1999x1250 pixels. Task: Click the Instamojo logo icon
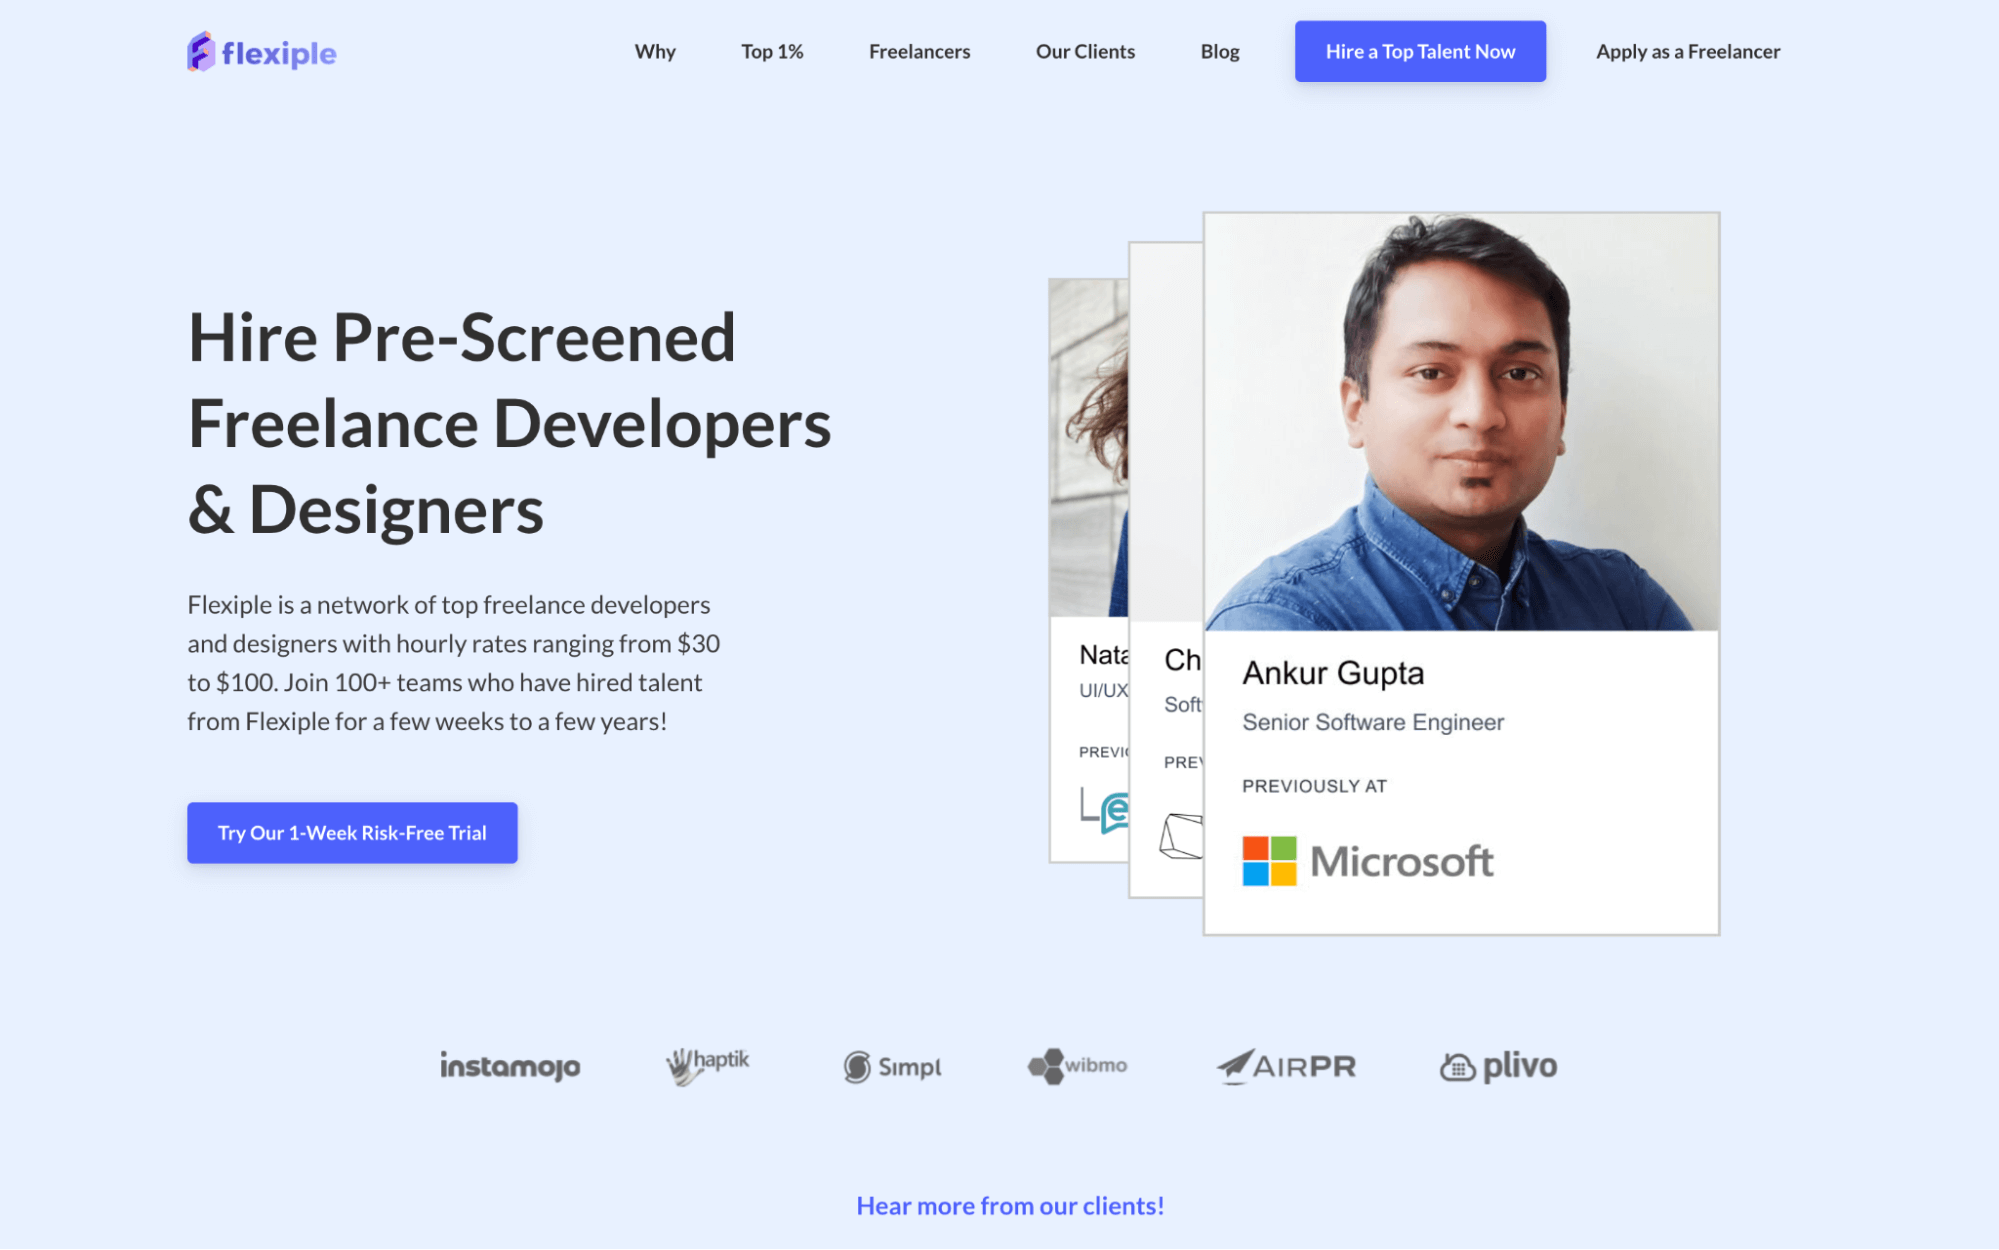coord(508,1066)
